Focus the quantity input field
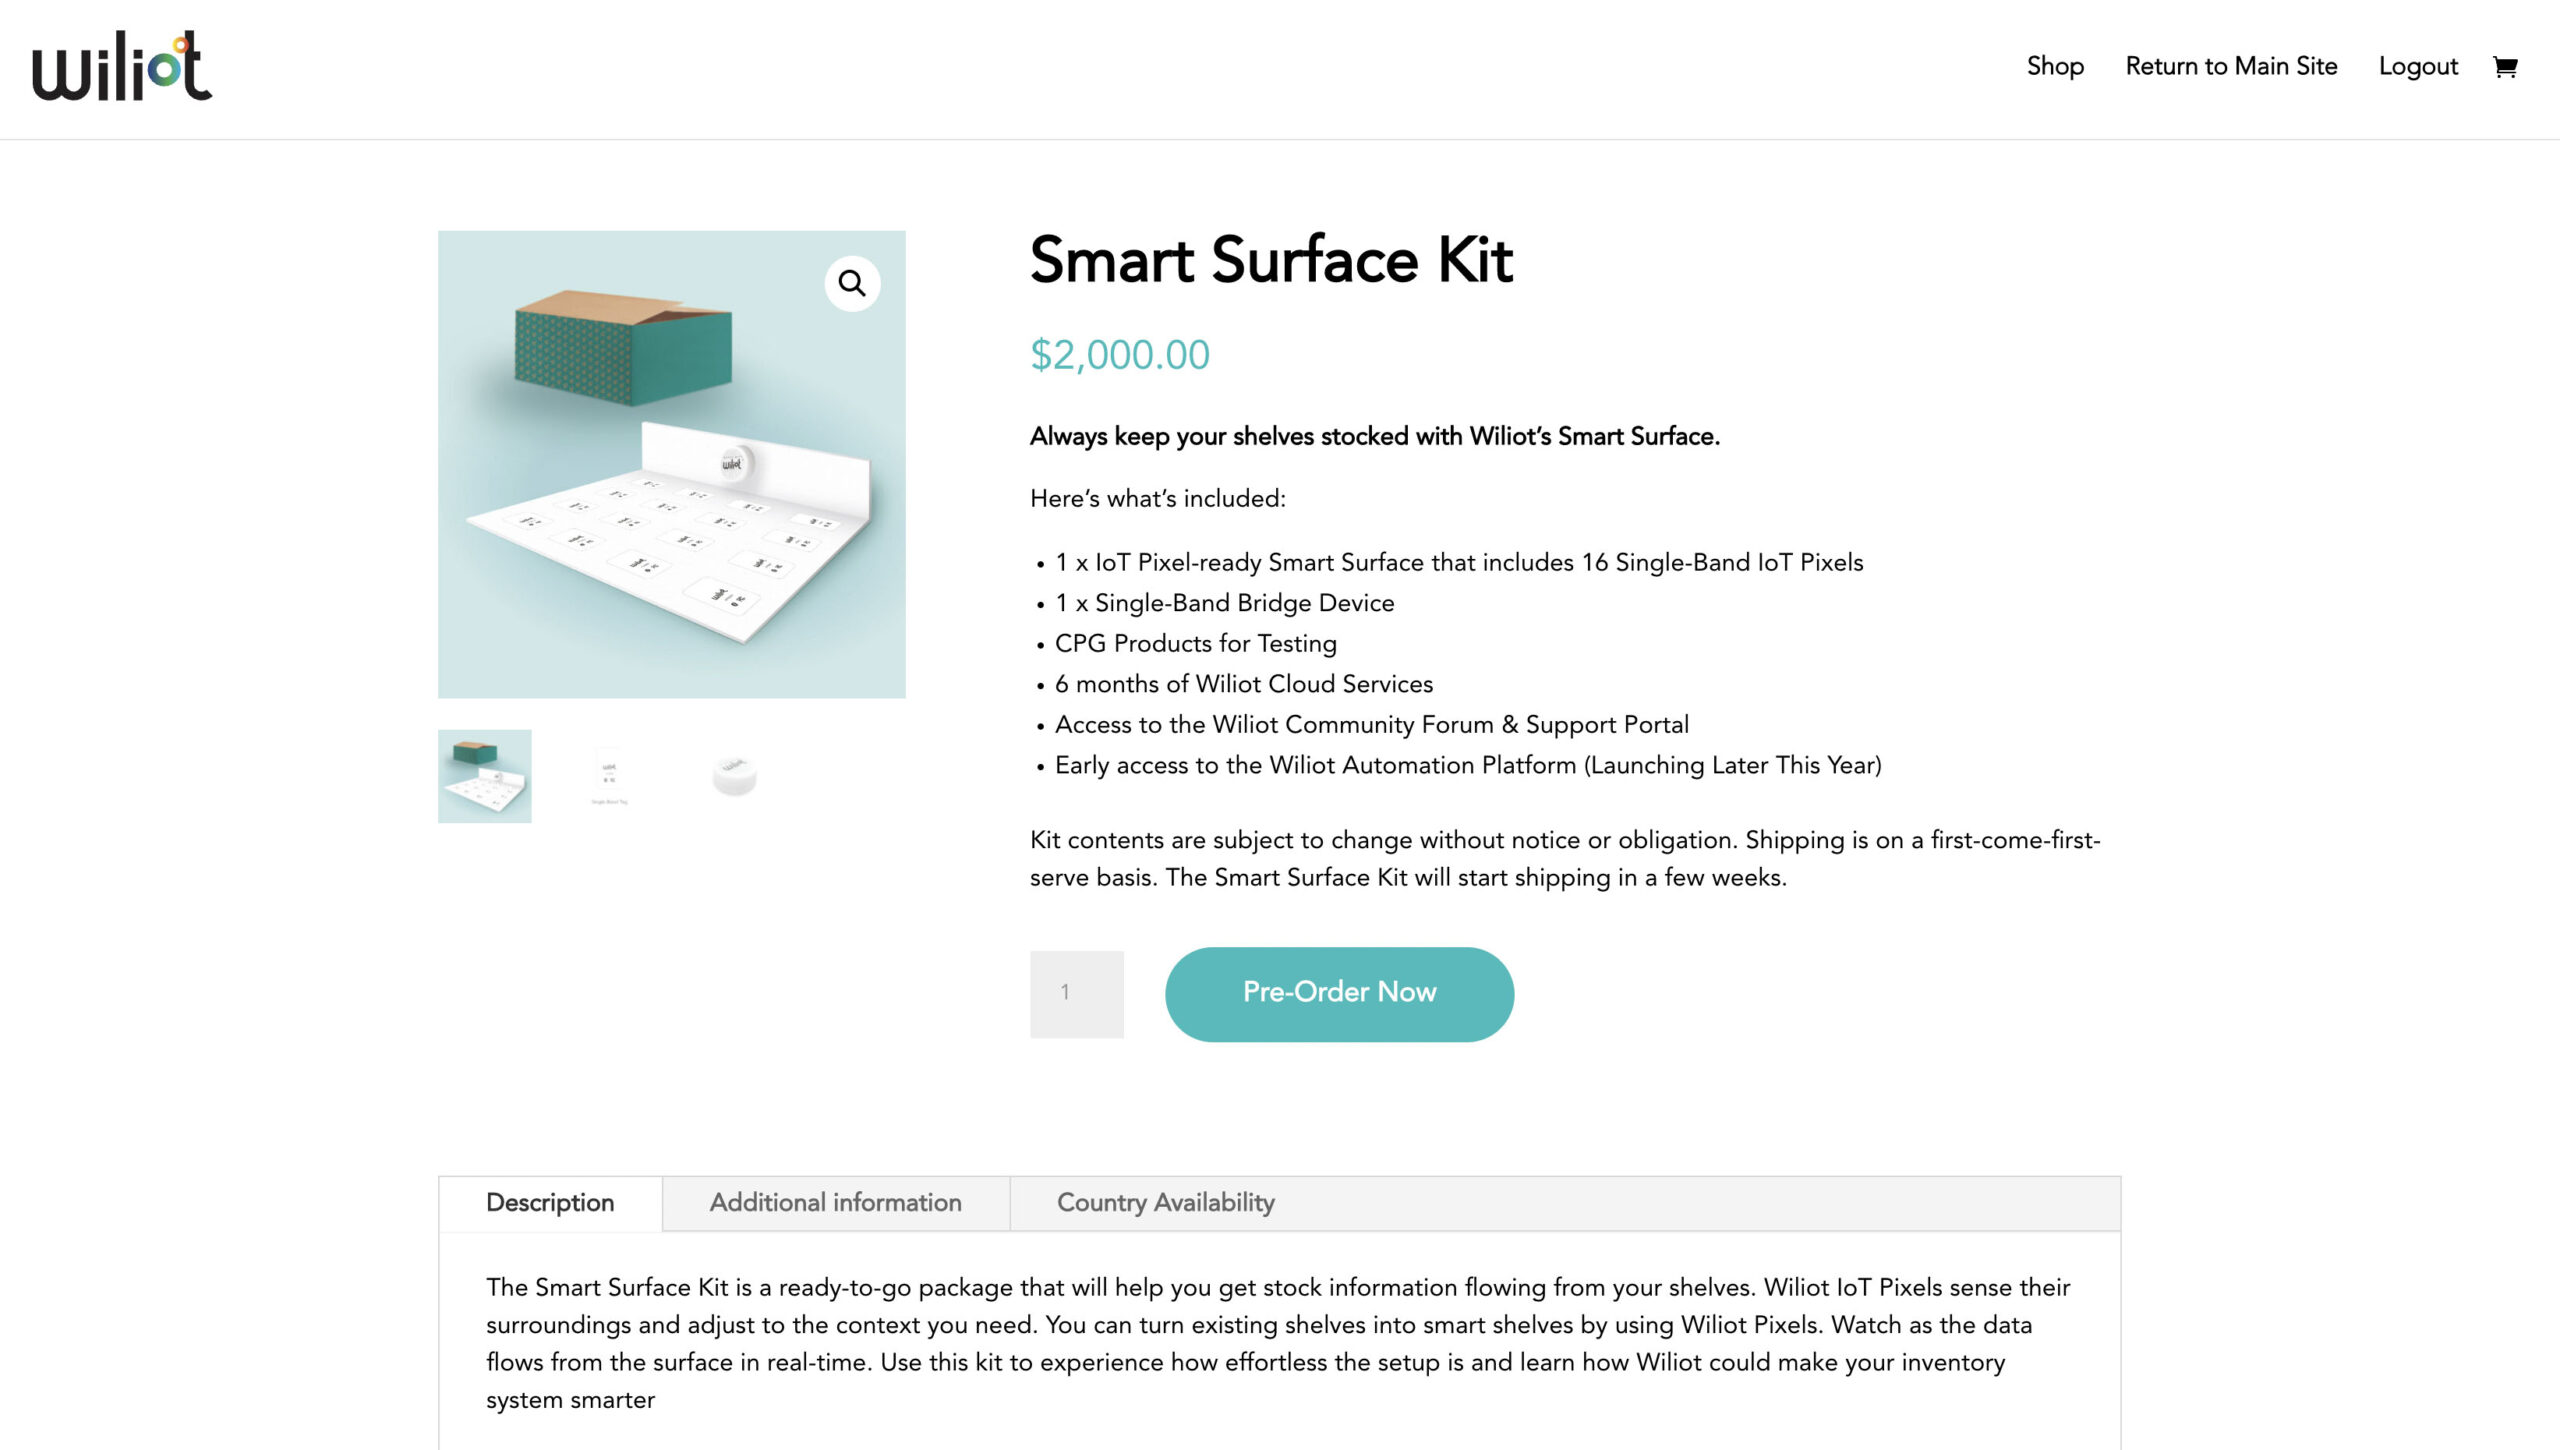This screenshot has height=1450, width=2560. 1076,993
